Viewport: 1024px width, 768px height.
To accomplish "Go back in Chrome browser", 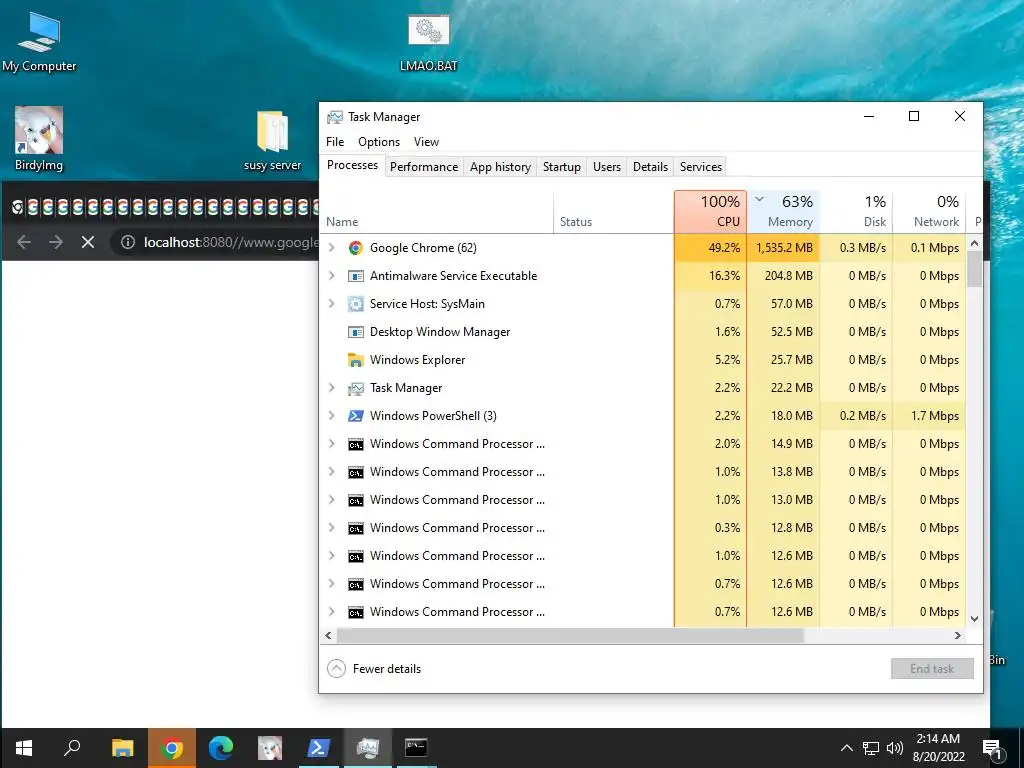I will pyautogui.click(x=24, y=242).
